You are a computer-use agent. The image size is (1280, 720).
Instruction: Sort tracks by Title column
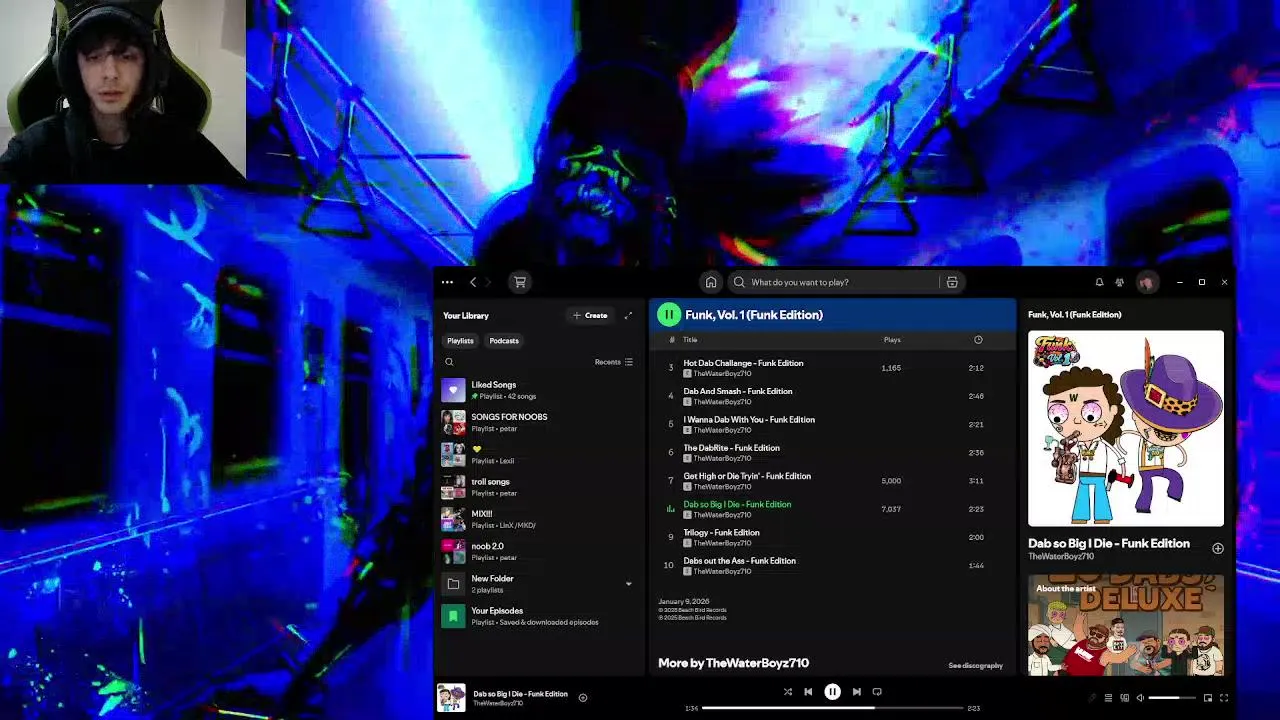point(690,340)
